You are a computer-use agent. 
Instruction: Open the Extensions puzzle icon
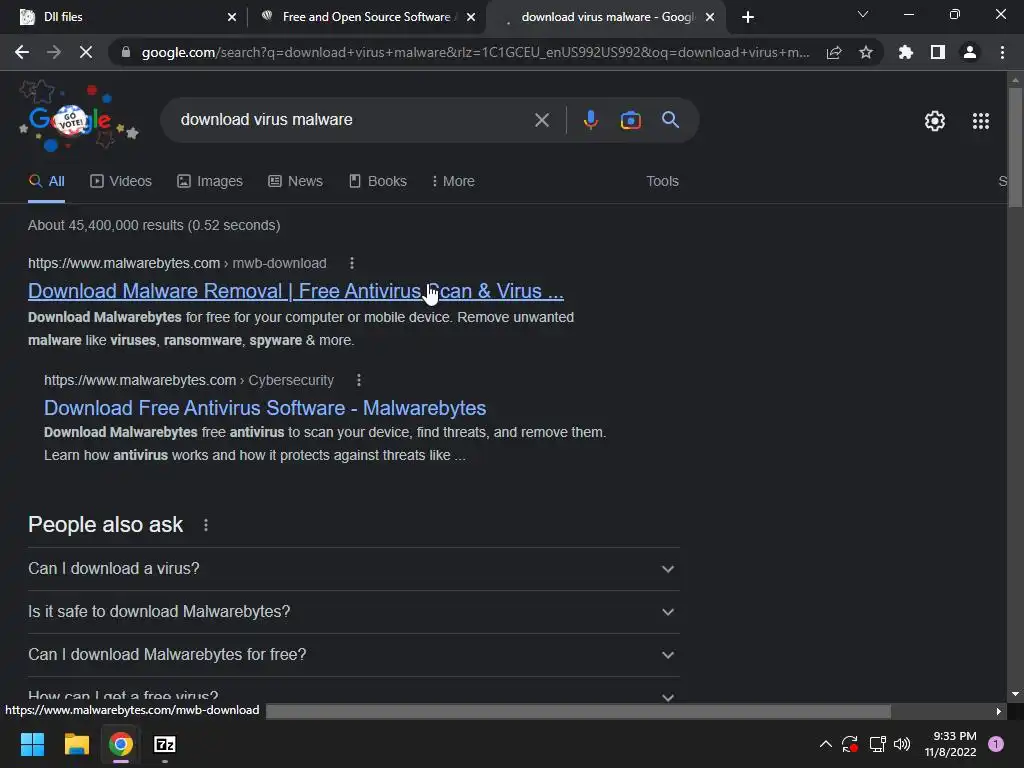pyautogui.click(x=906, y=52)
